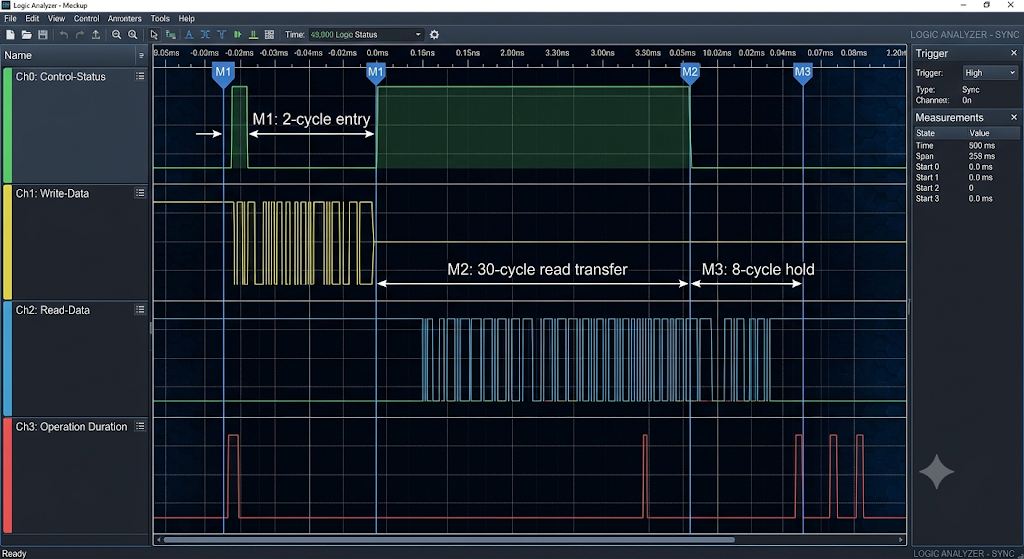Select the Span measurement row
The height and width of the screenshot is (559, 1024).
tap(967, 156)
